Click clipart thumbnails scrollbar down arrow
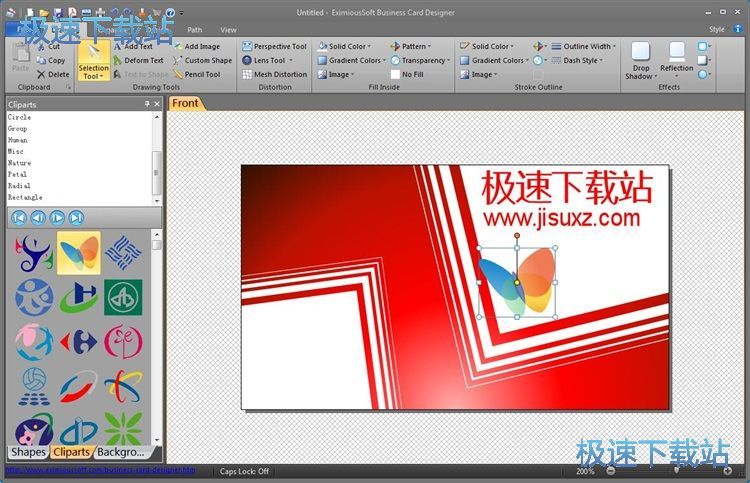This screenshot has width=750, height=483. (x=156, y=440)
